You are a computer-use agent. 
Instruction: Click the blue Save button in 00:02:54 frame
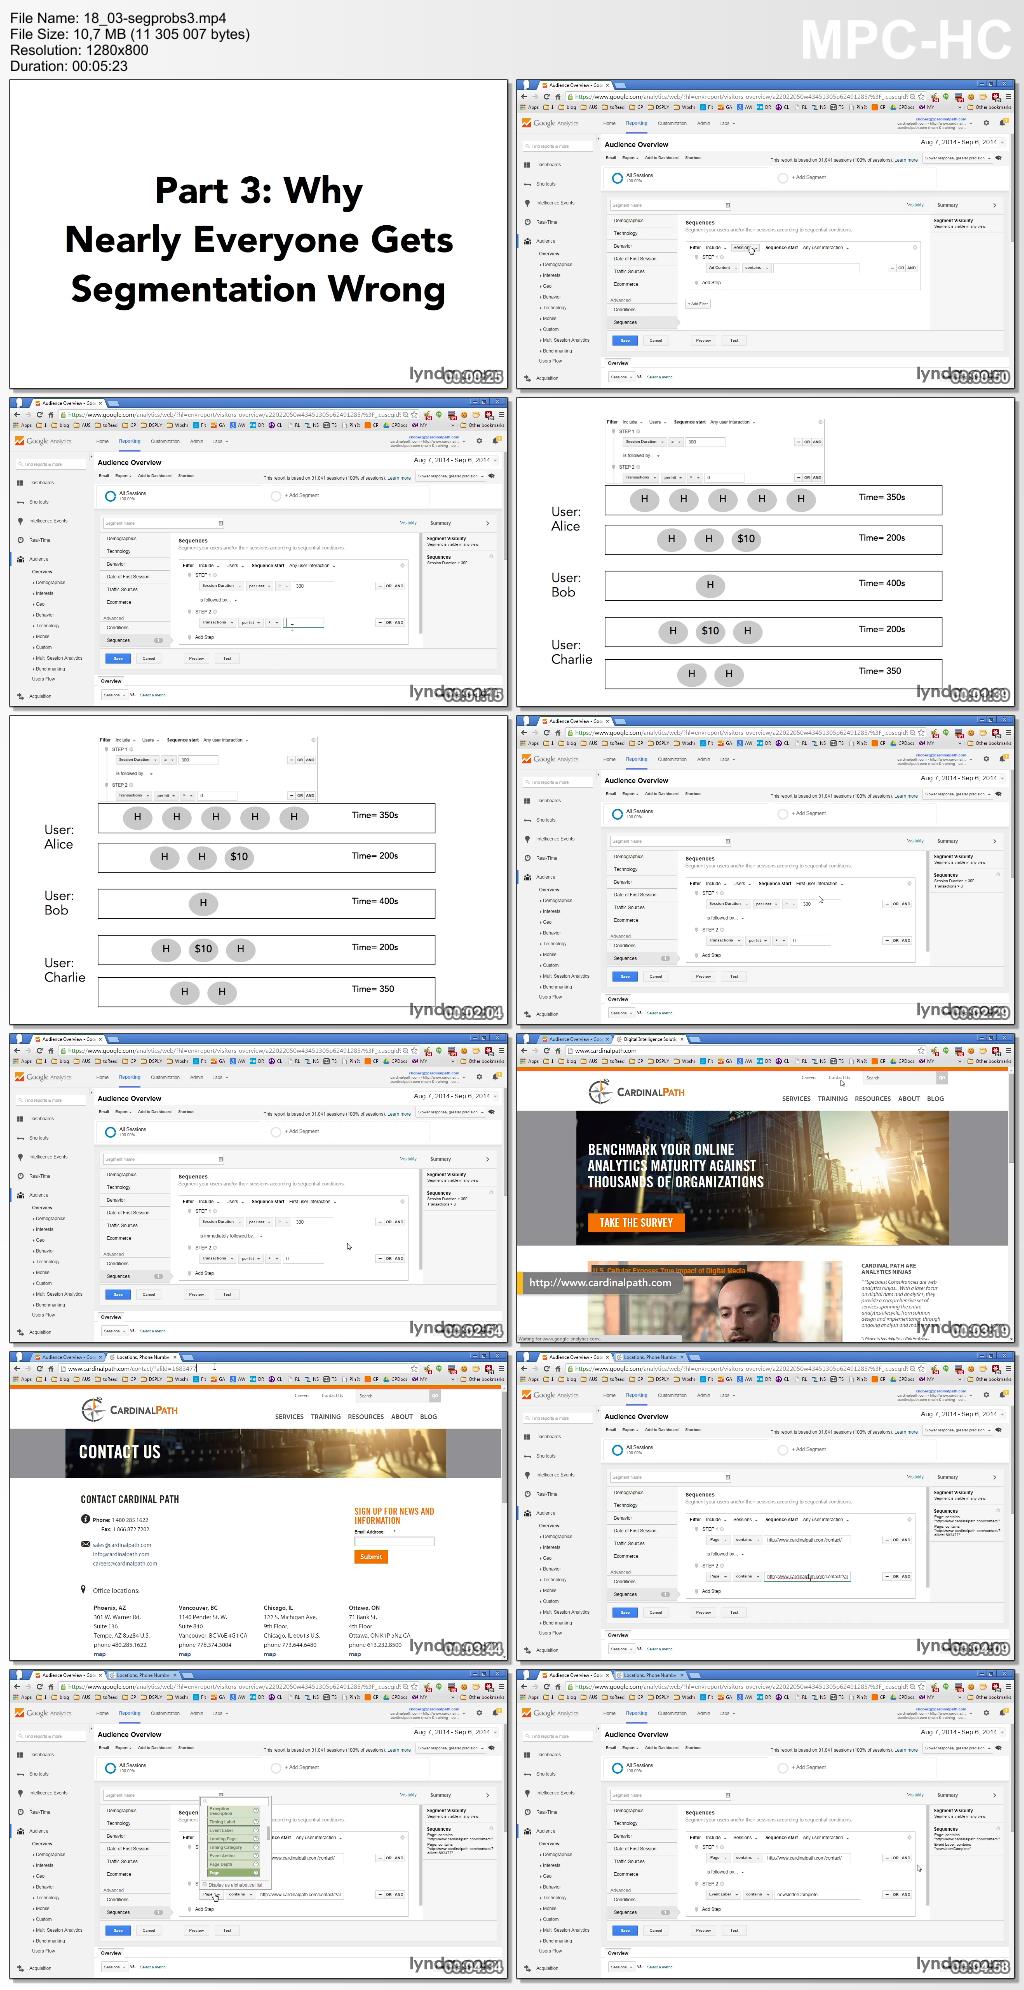[x=118, y=1294]
